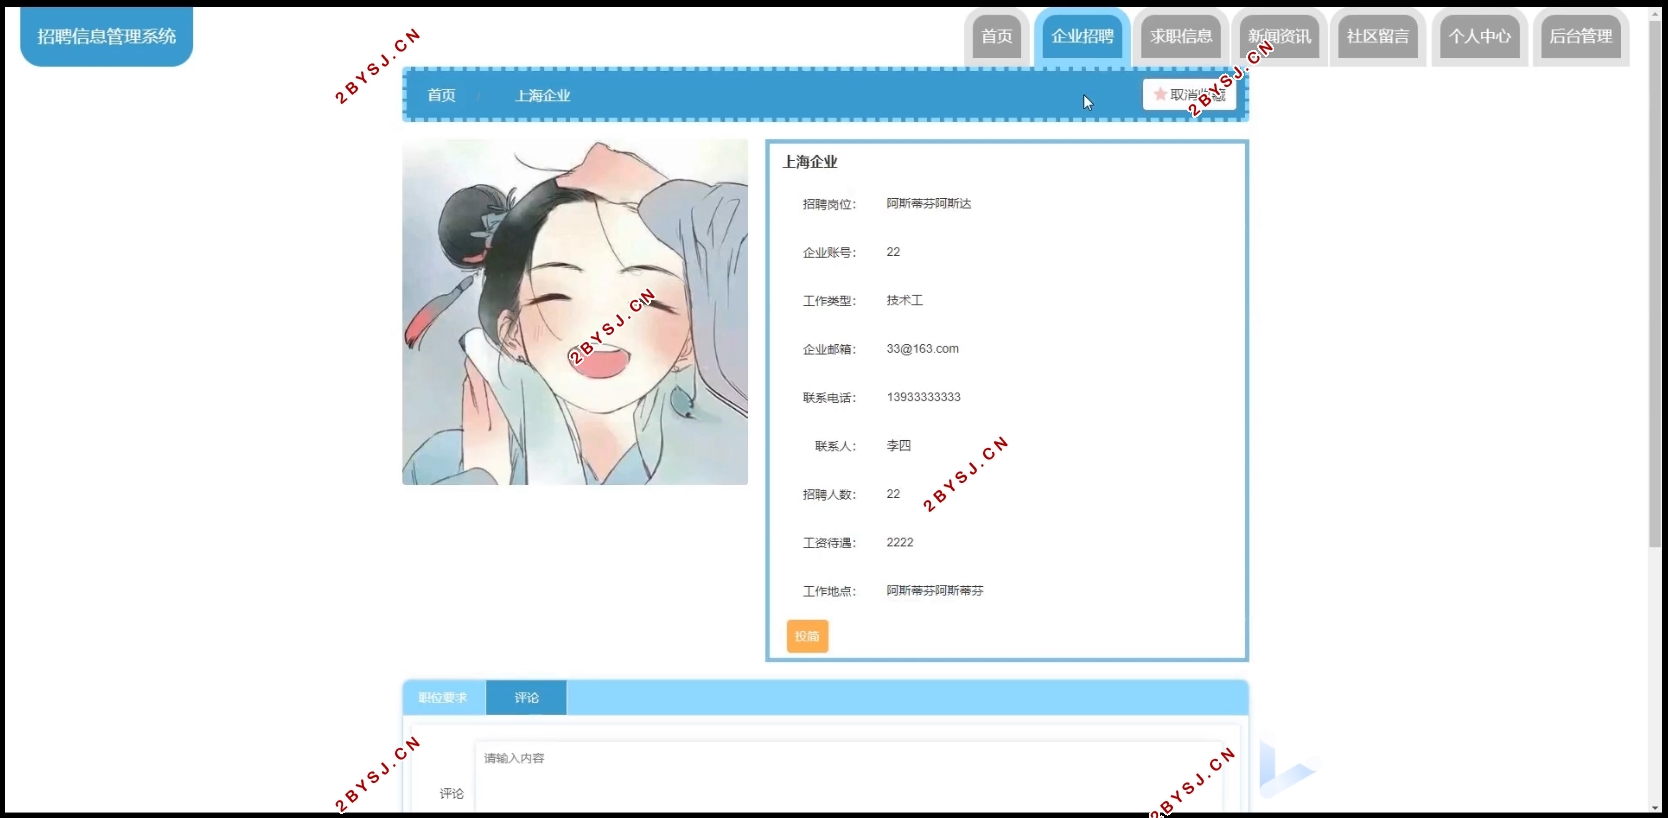Click the comment text area 请输入内容
This screenshot has height=818, width=1668.
point(848,778)
